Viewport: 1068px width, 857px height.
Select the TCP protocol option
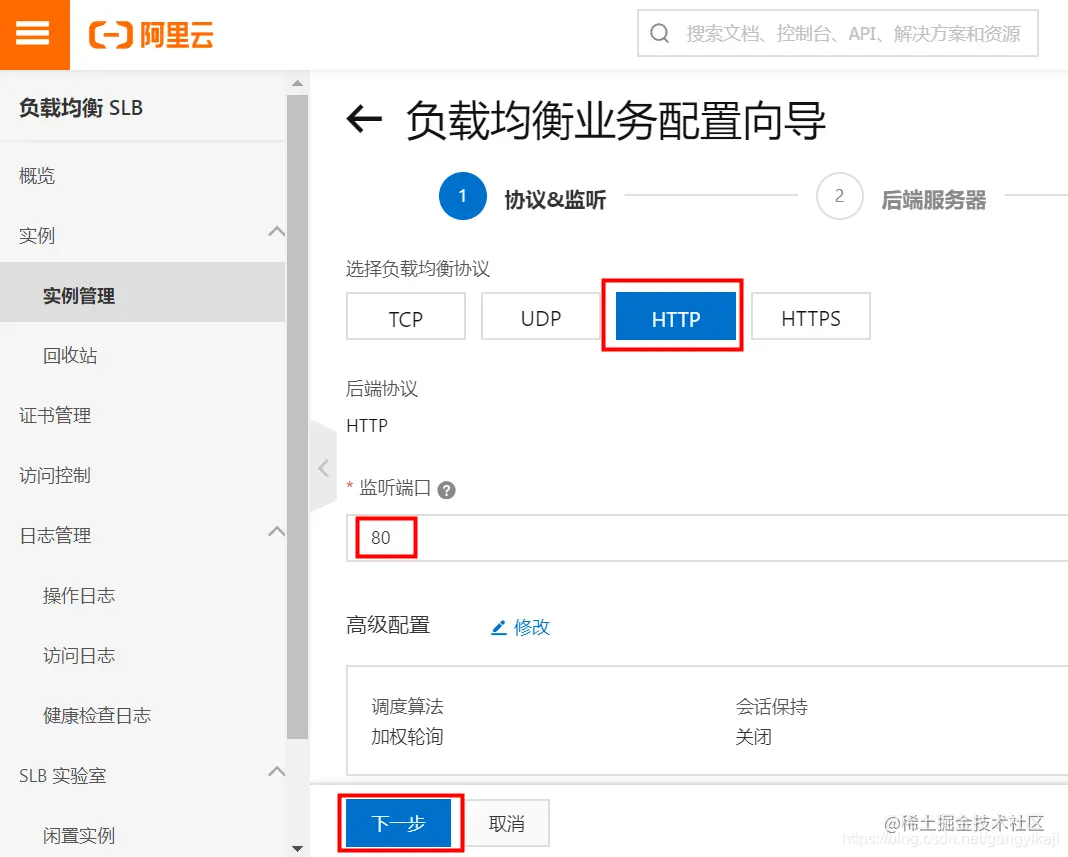point(406,316)
